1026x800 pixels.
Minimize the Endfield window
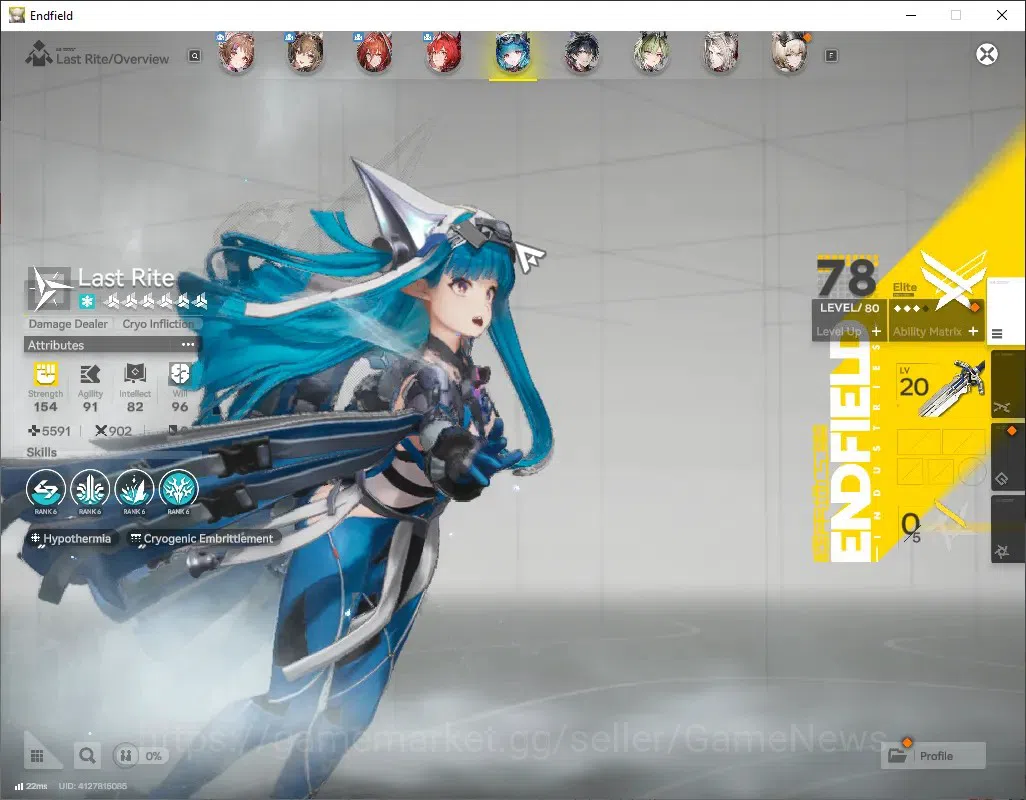click(910, 15)
